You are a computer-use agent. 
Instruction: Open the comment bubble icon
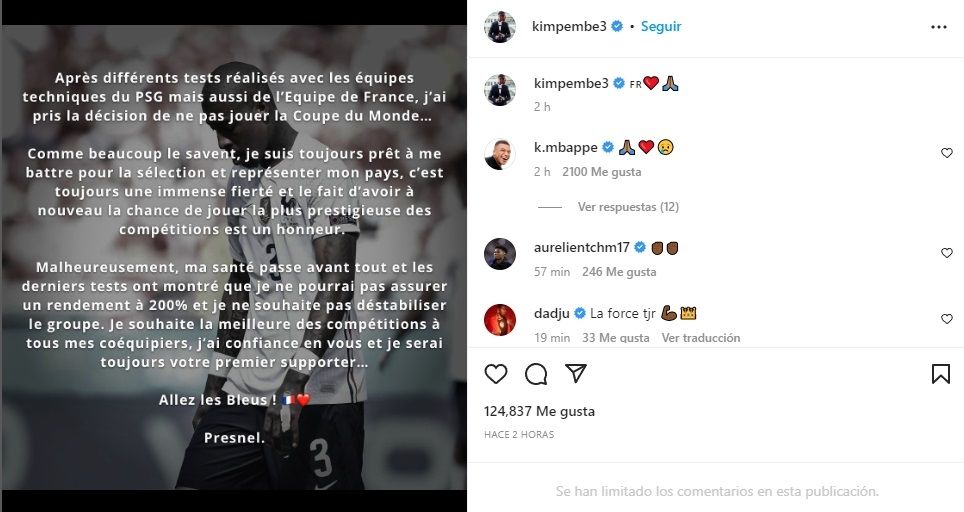click(536, 374)
